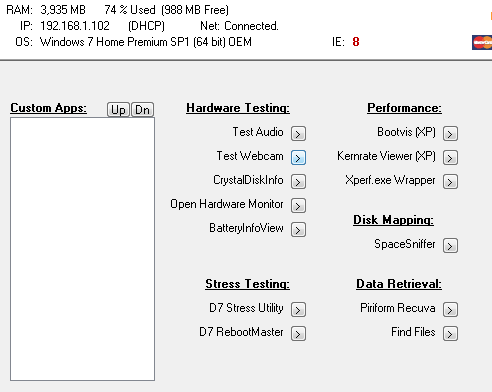Image resolution: width=492 pixels, height=392 pixels.
Task: Click the Custom Apps heading
Action: [x=48, y=108]
